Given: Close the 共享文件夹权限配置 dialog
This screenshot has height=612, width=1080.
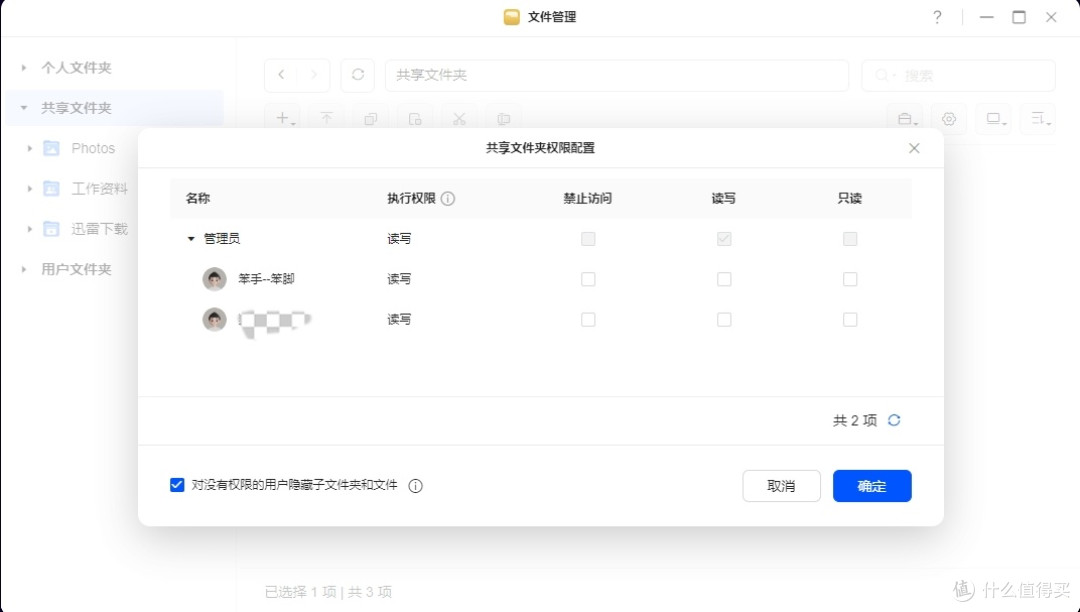Looking at the screenshot, I should click(x=914, y=148).
